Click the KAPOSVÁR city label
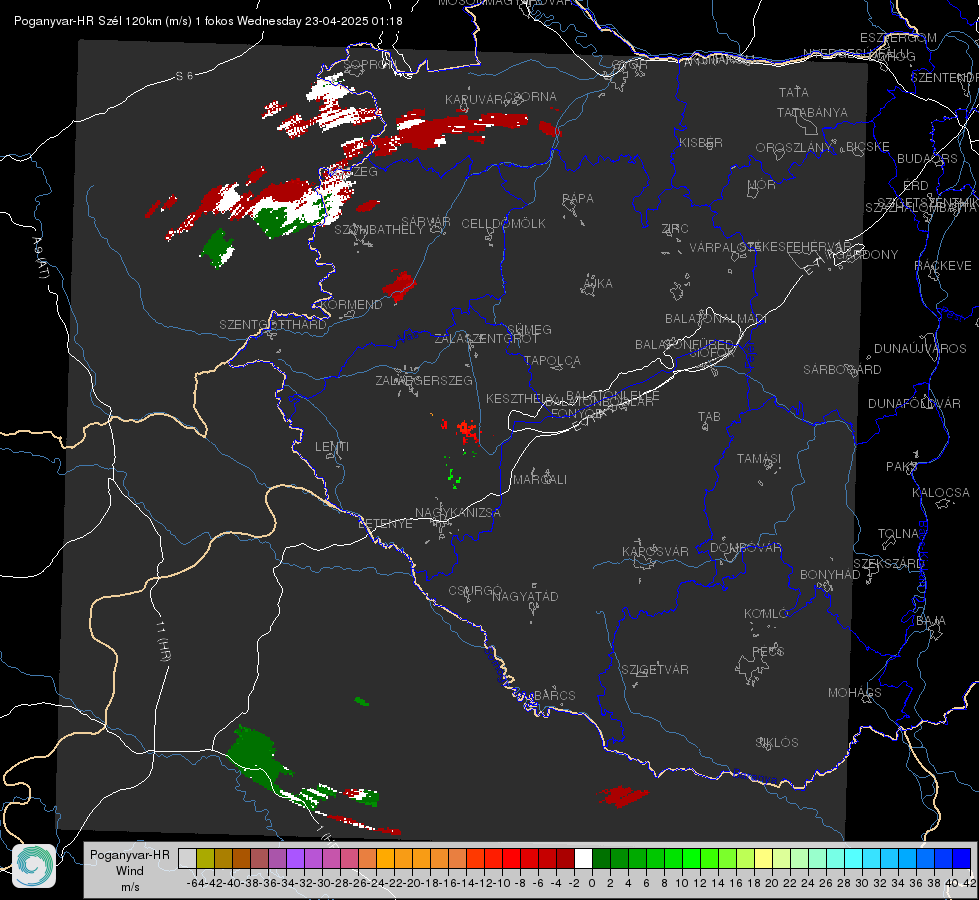 click(x=655, y=551)
